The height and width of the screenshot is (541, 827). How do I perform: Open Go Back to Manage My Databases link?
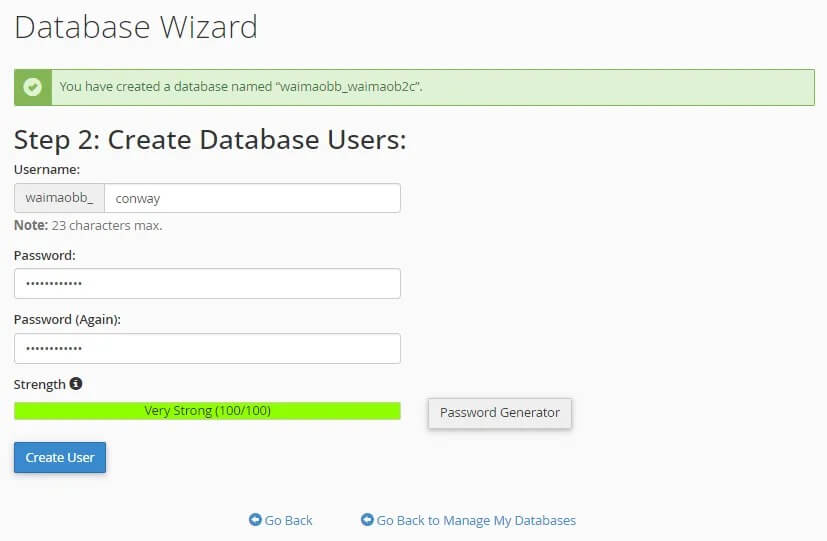pyautogui.click(x=476, y=520)
